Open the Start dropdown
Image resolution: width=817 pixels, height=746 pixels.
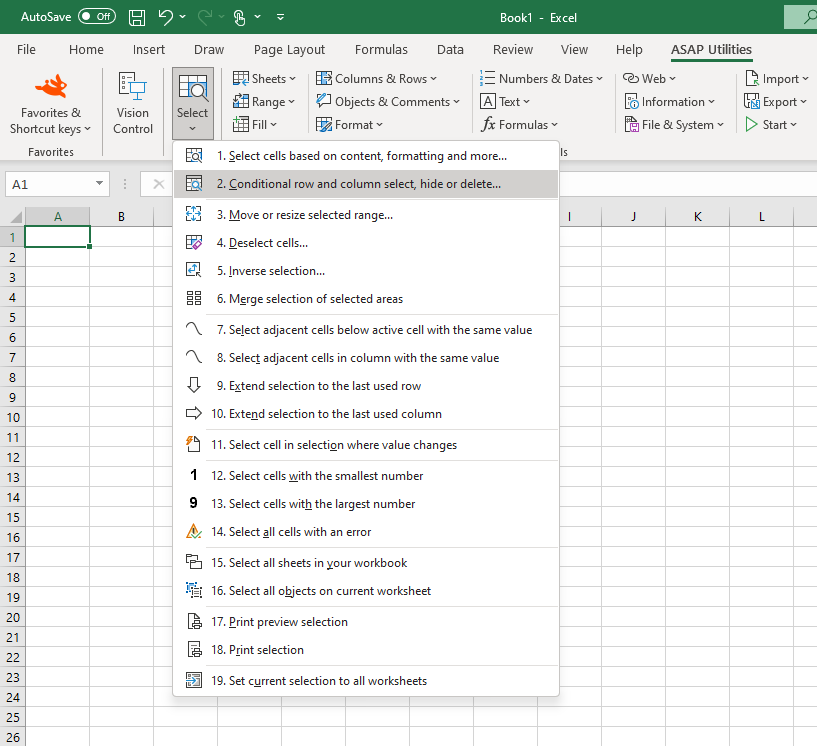click(x=771, y=125)
